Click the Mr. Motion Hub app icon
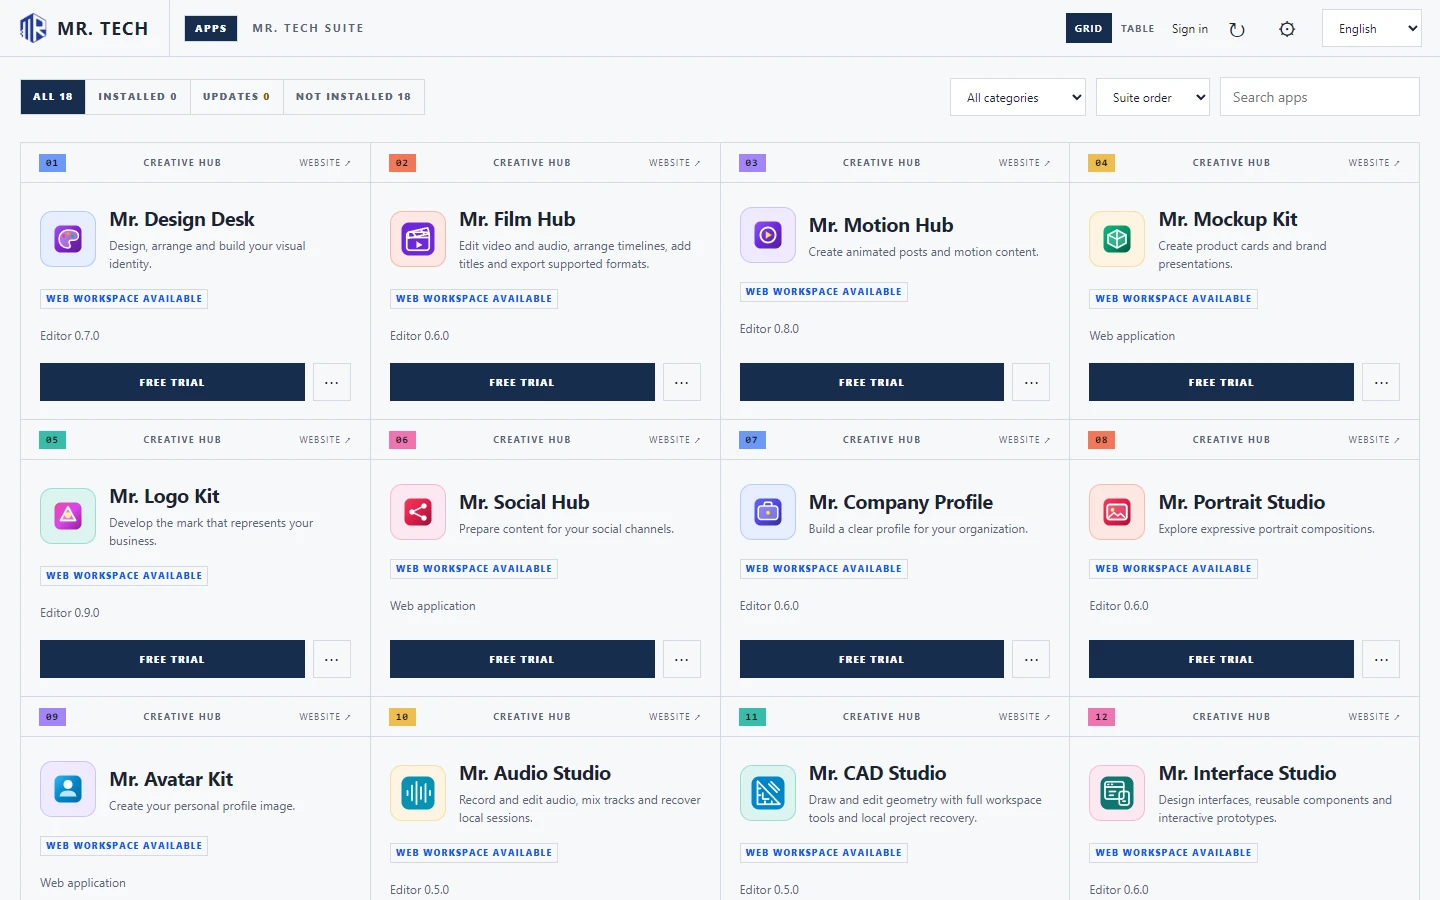This screenshot has width=1440, height=900. [x=768, y=235]
